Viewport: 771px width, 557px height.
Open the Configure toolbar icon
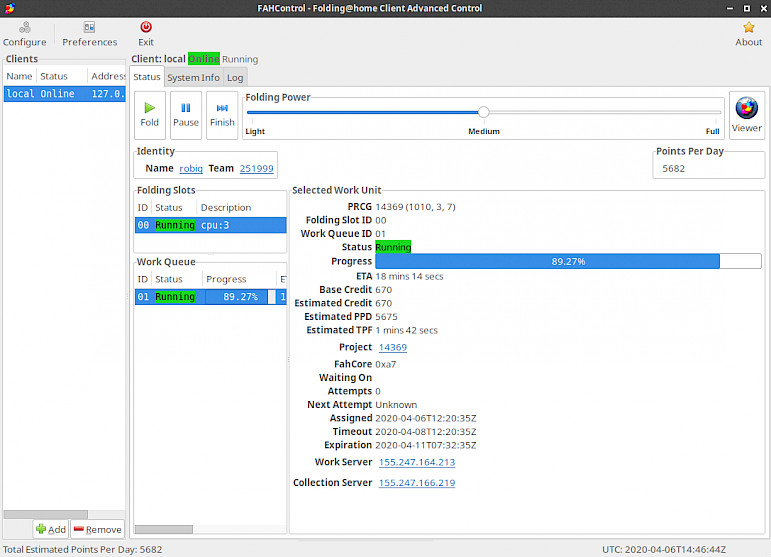tap(25, 34)
